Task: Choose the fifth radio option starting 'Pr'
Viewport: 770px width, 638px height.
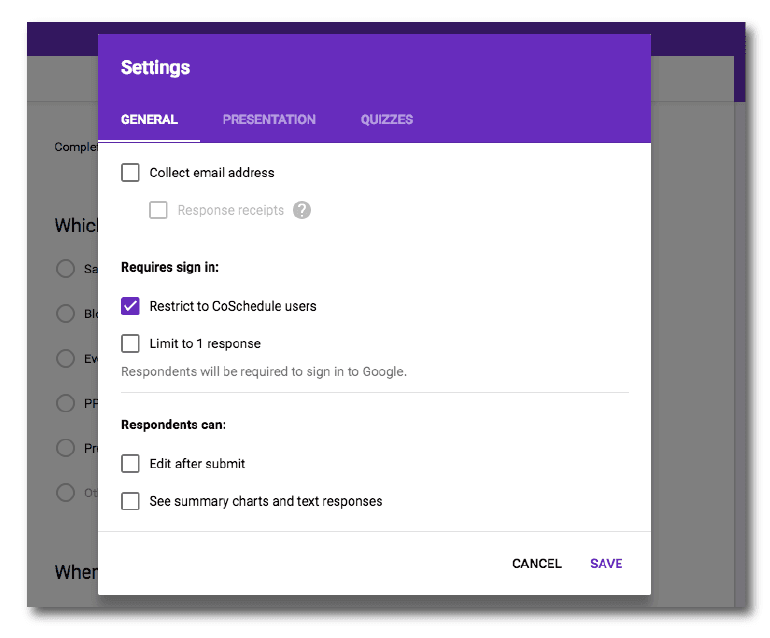Action: pos(66,448)
